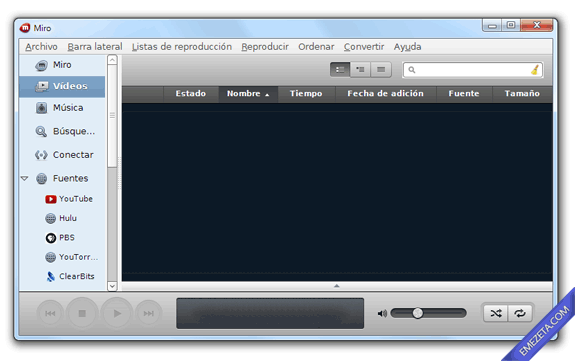Sort by the Nombre column header

[248, 94]
